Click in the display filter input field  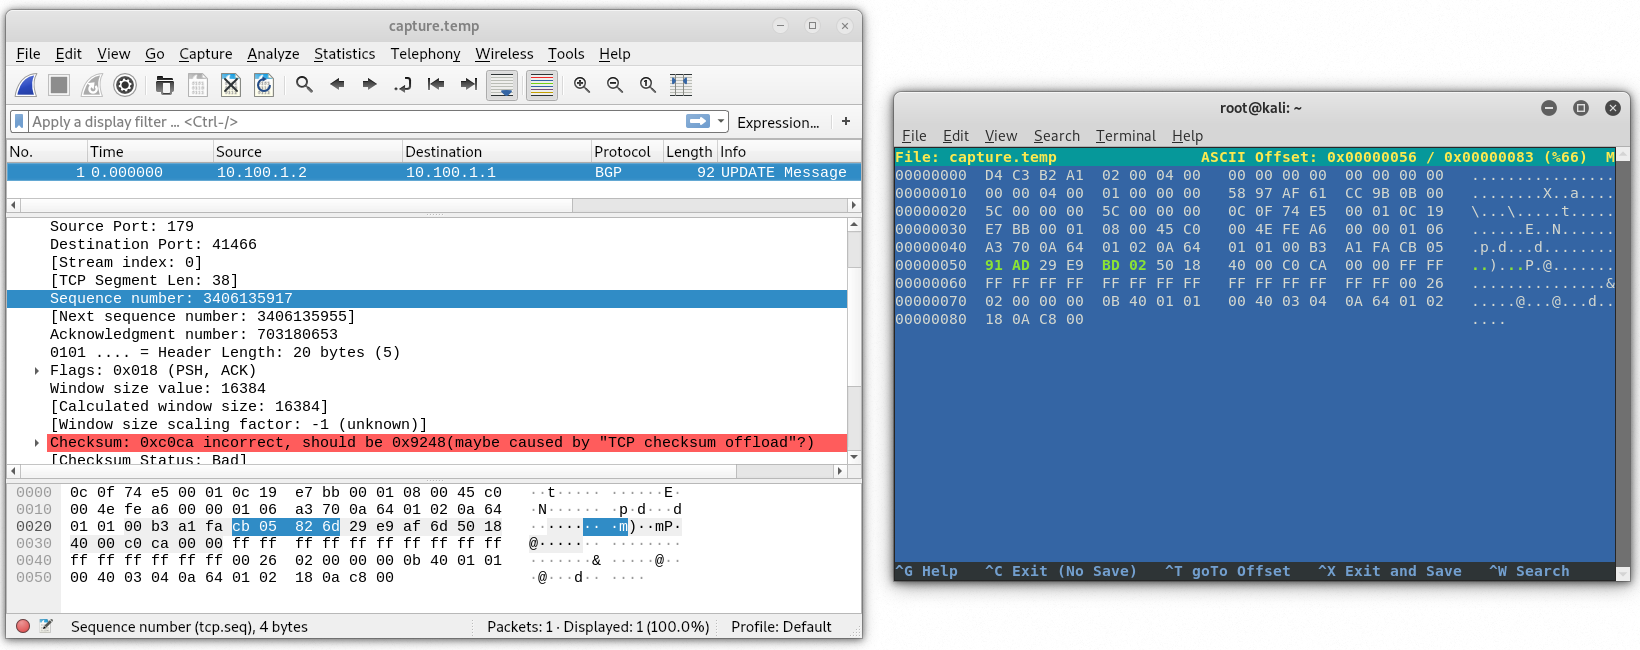(350, 122)
